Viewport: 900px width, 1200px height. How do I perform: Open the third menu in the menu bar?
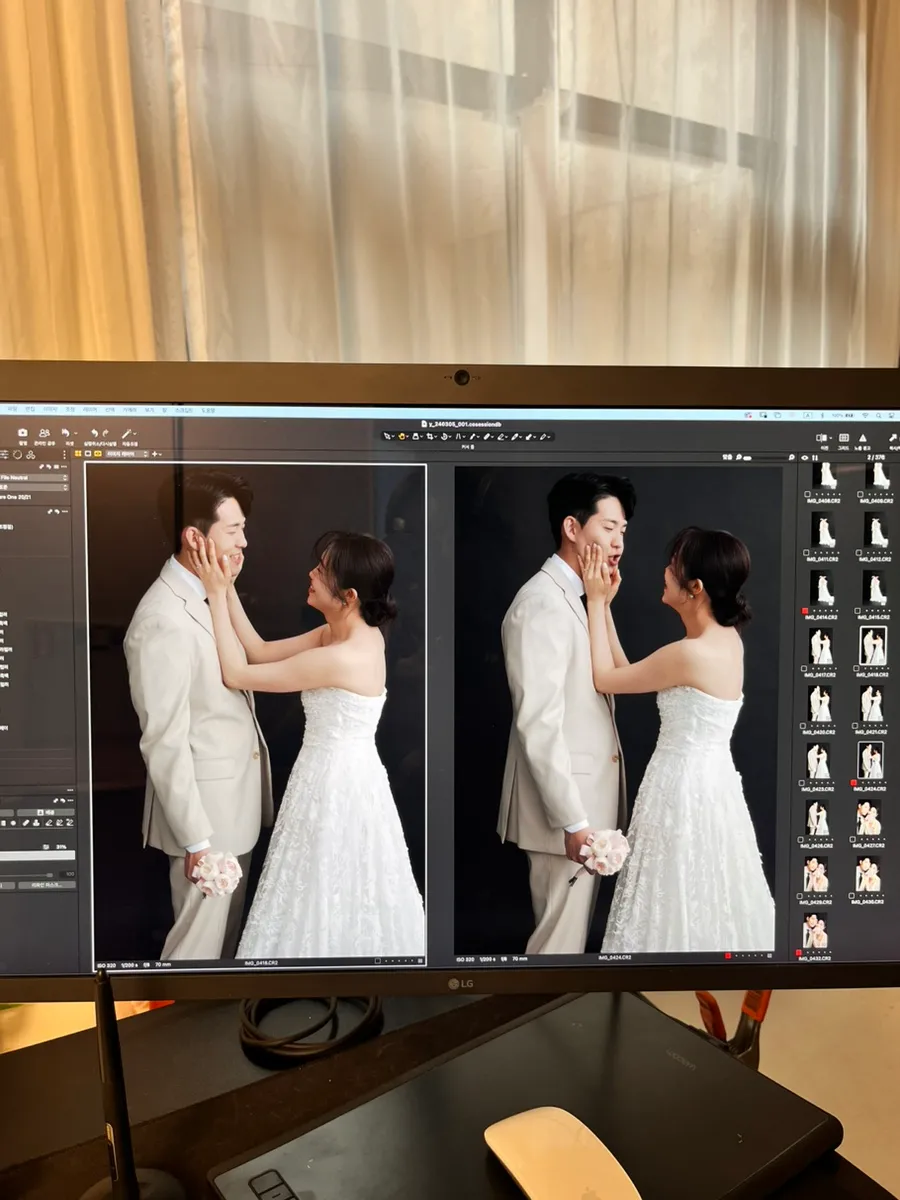(50, 409)
